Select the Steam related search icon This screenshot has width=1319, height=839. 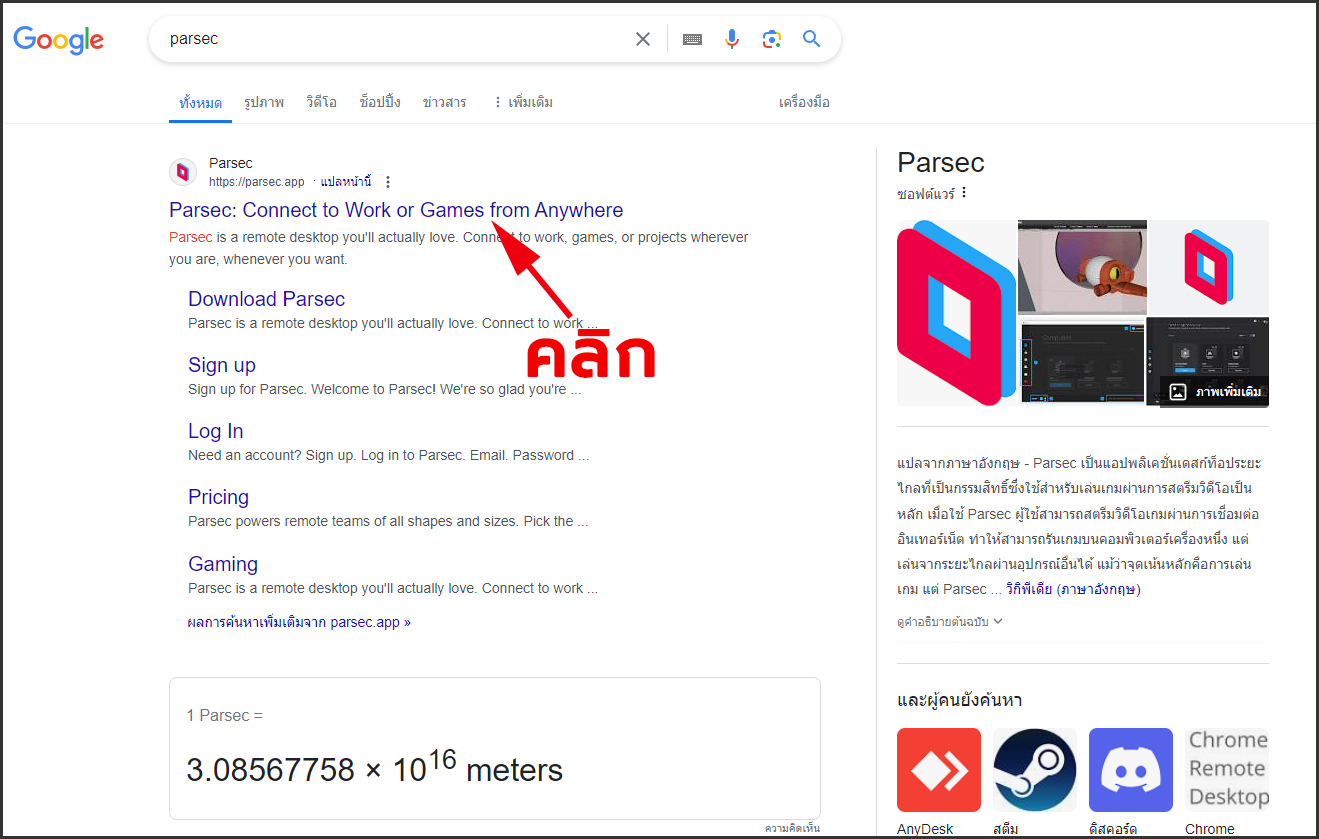(x=1034, y=770)
